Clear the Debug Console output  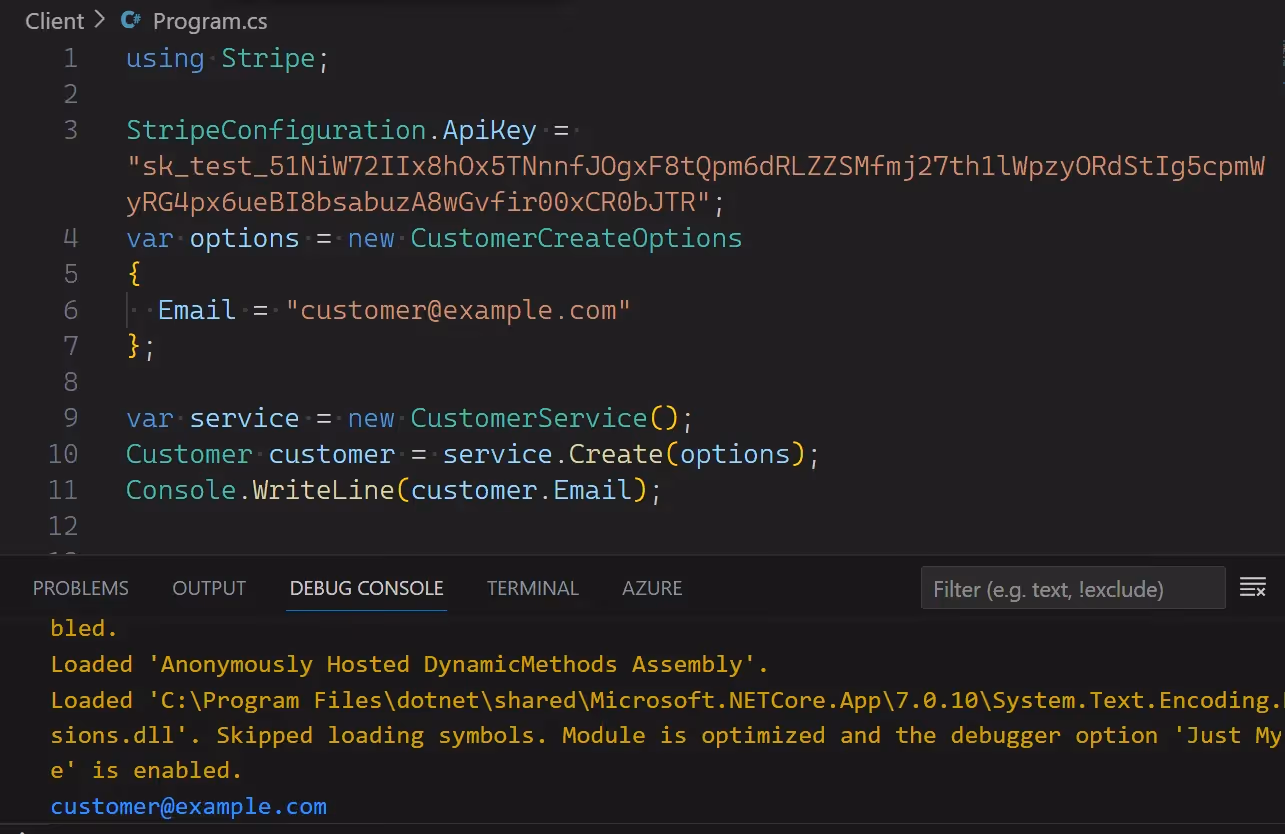coord(1253,588)
